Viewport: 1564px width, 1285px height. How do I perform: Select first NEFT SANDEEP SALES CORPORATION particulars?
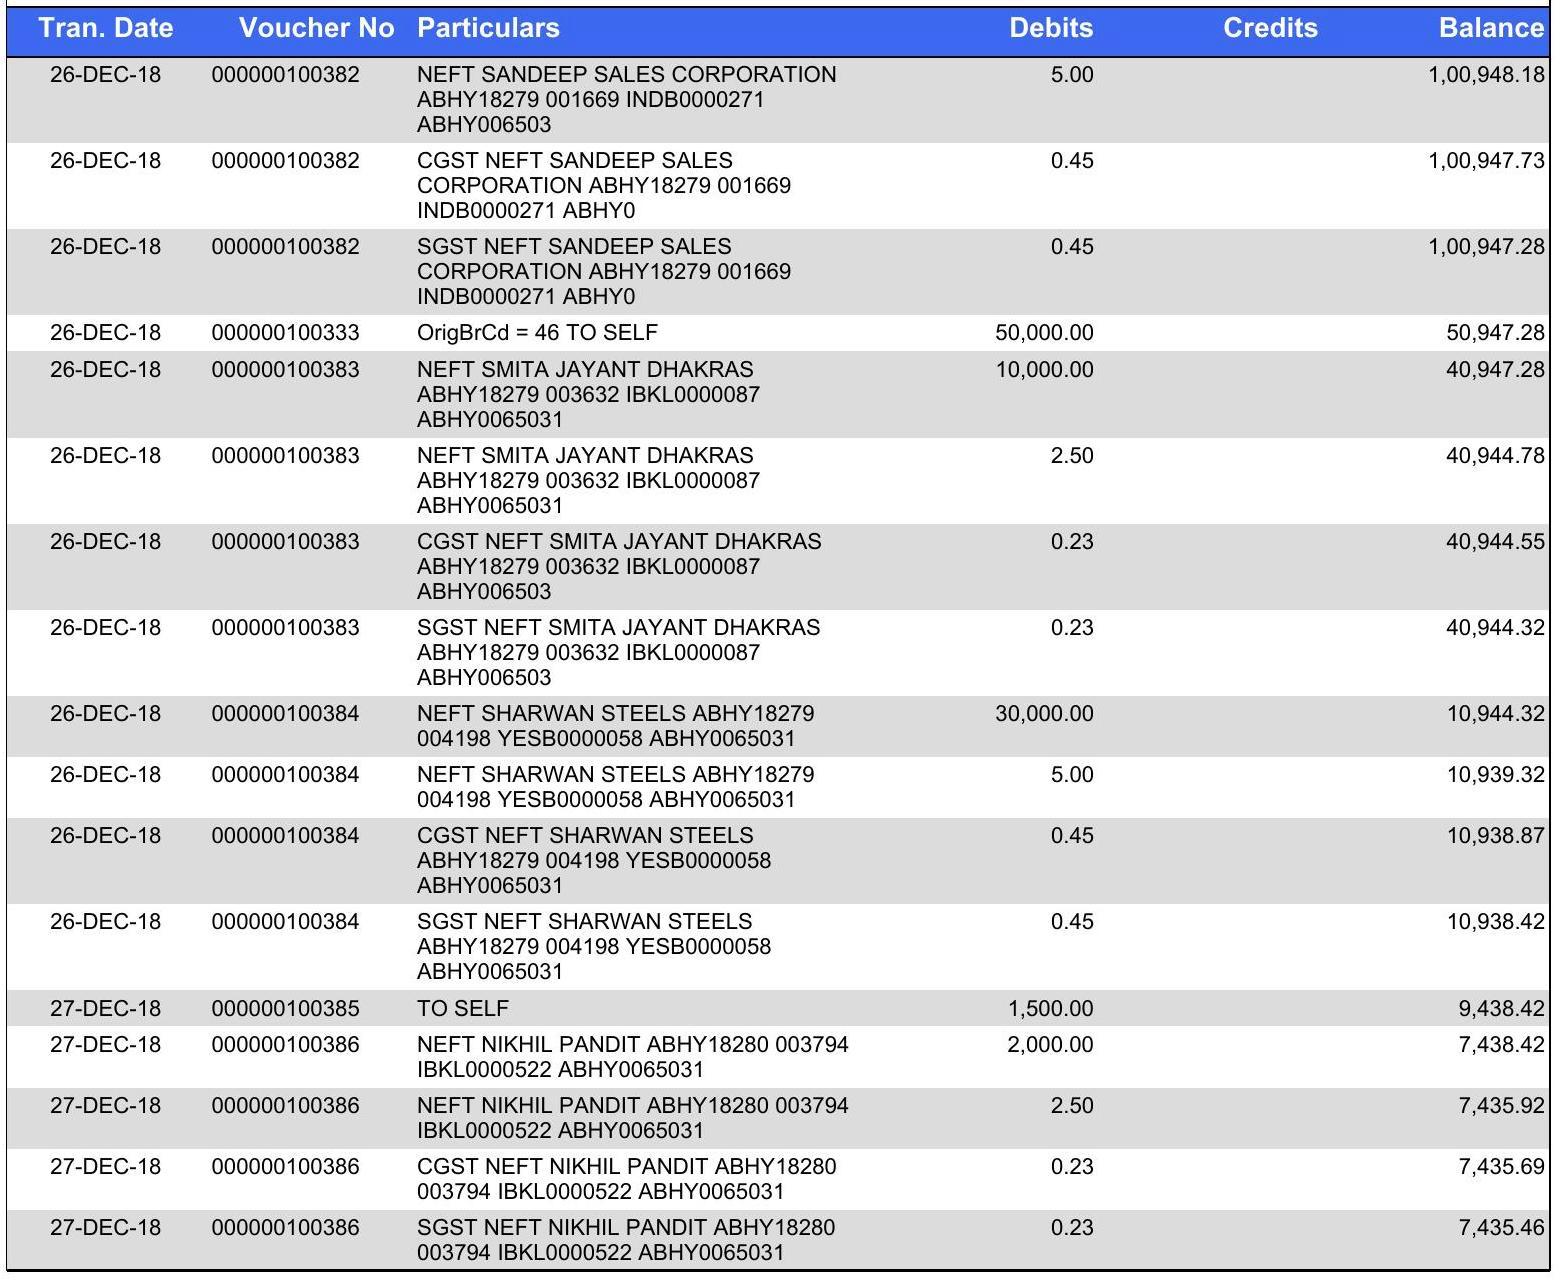[x=627, y=100]
